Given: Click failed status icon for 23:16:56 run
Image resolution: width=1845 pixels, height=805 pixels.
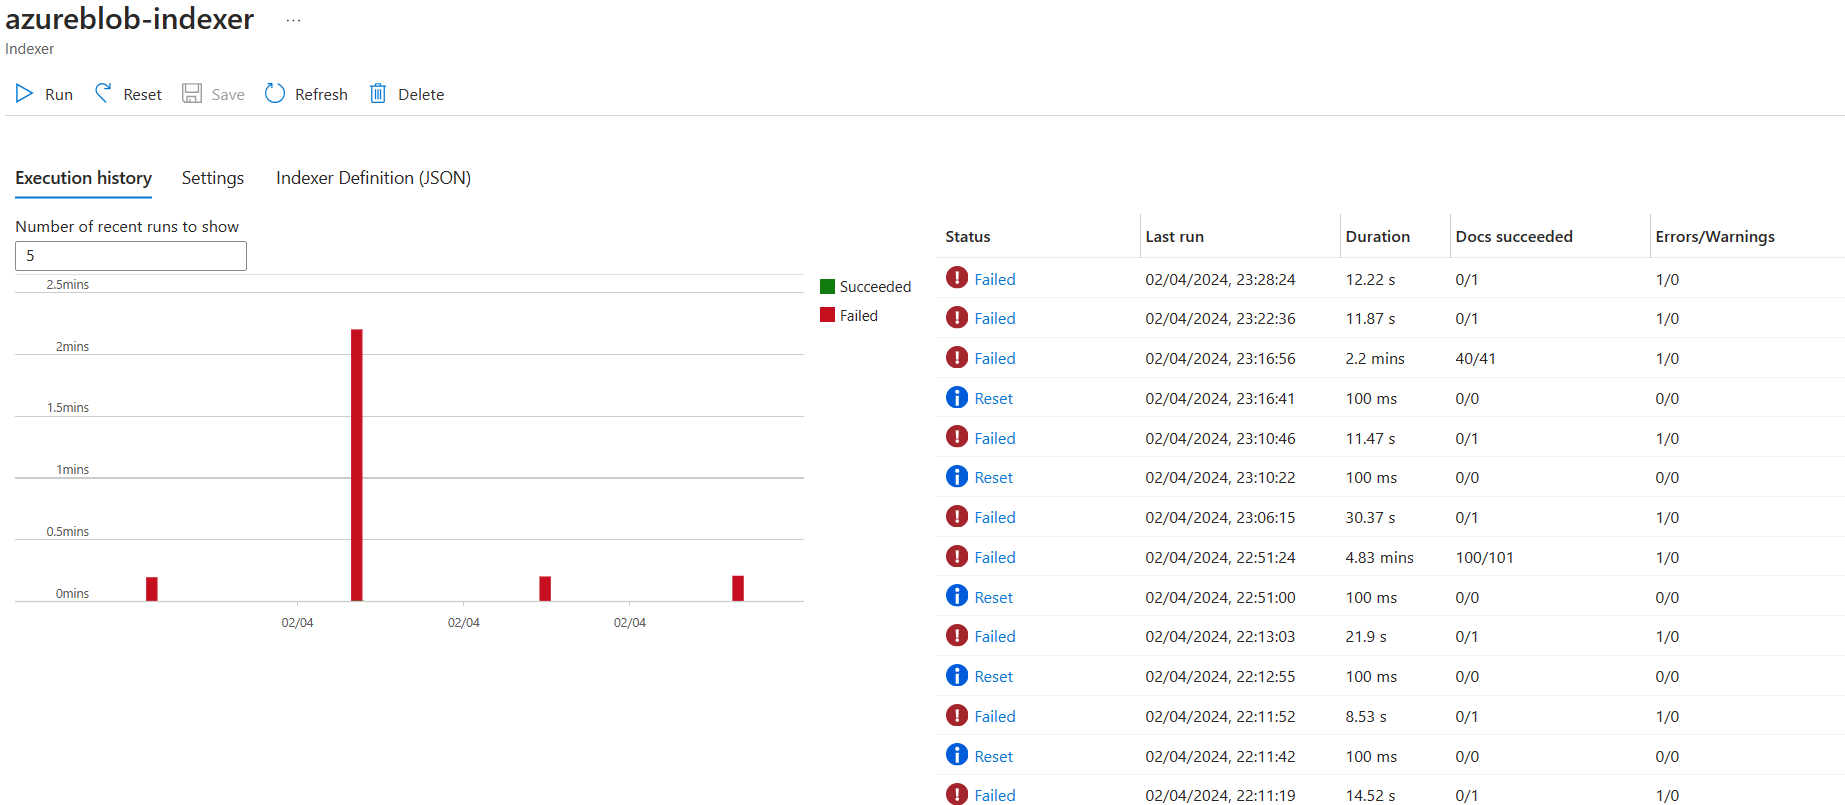Looking at the screenshot, I should (x=957, y=357).
